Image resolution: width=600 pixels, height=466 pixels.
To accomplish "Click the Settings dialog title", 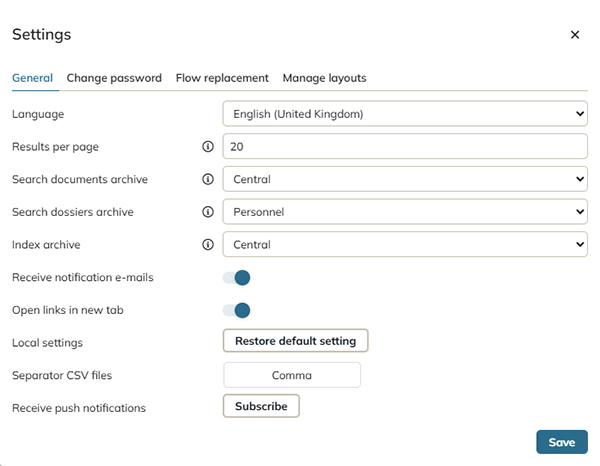I will (x=42, y=34).
